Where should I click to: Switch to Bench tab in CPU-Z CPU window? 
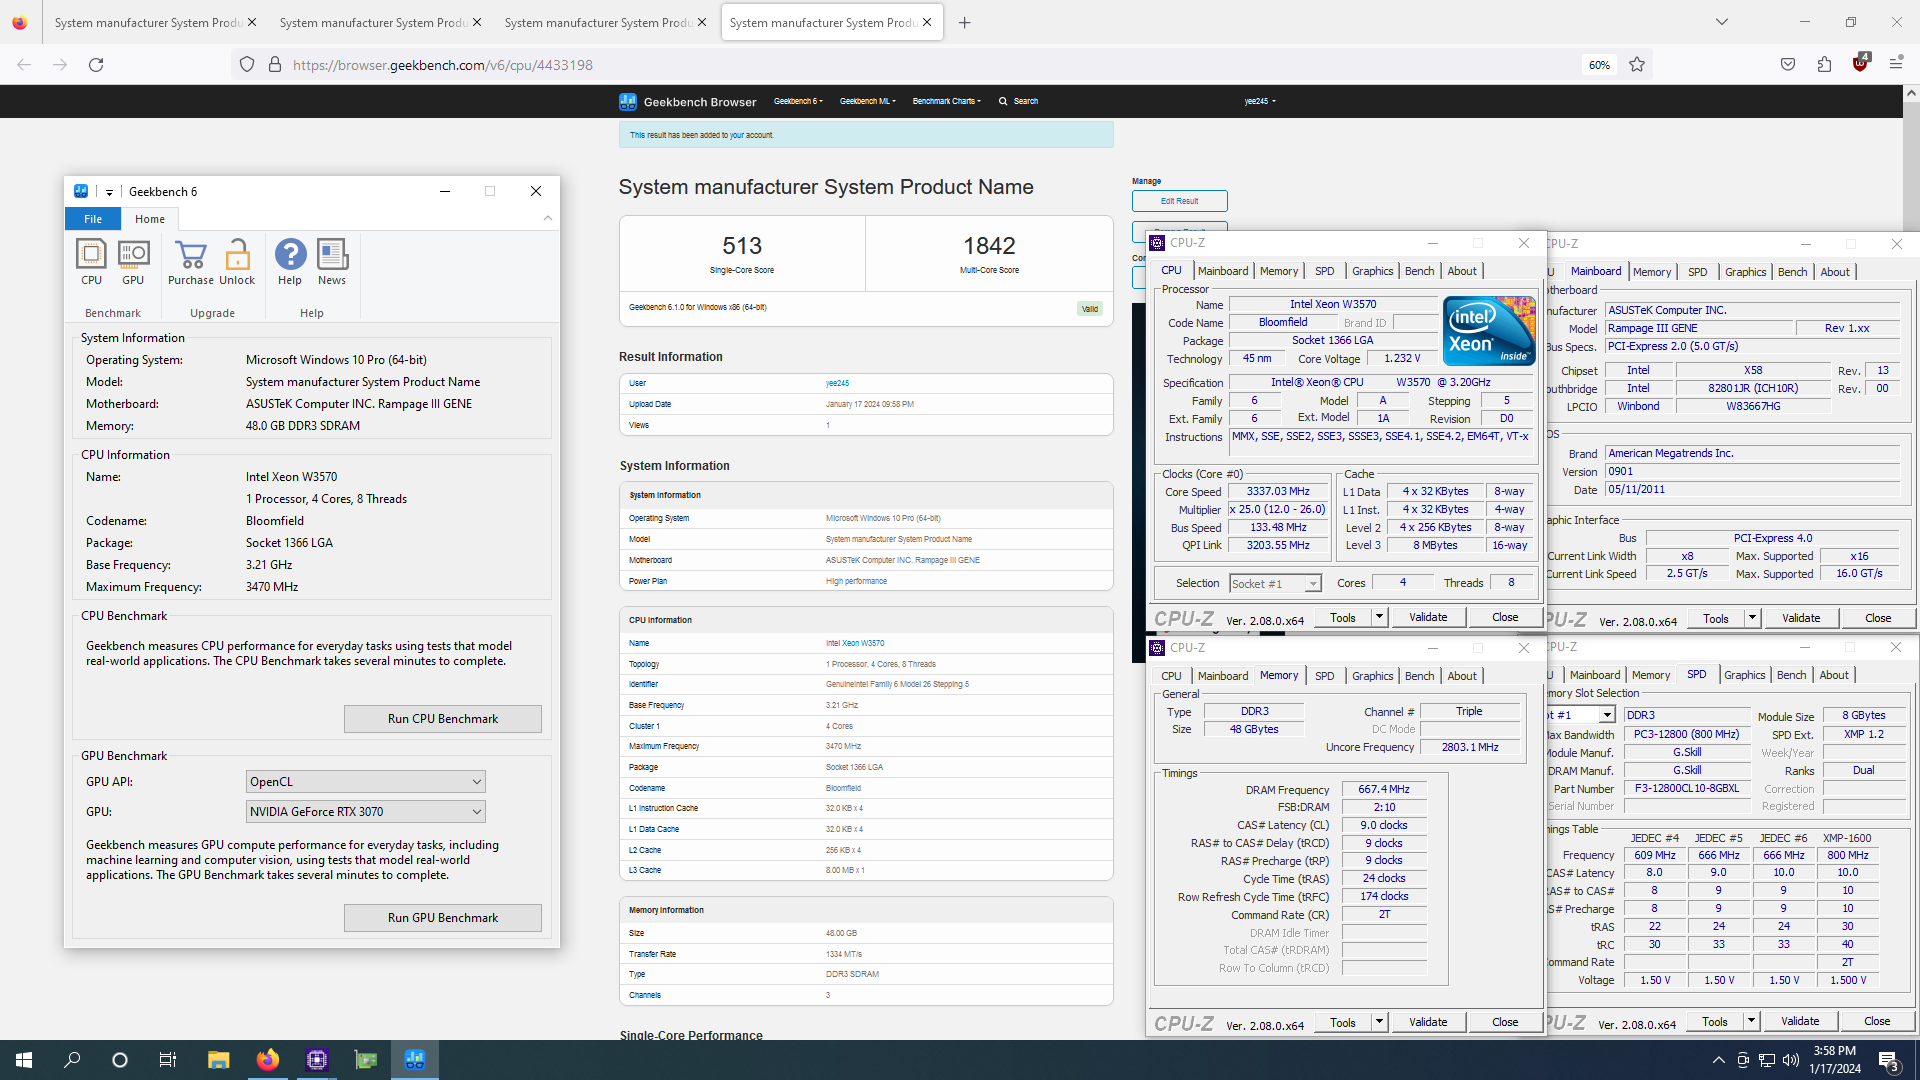(1419, 271)
